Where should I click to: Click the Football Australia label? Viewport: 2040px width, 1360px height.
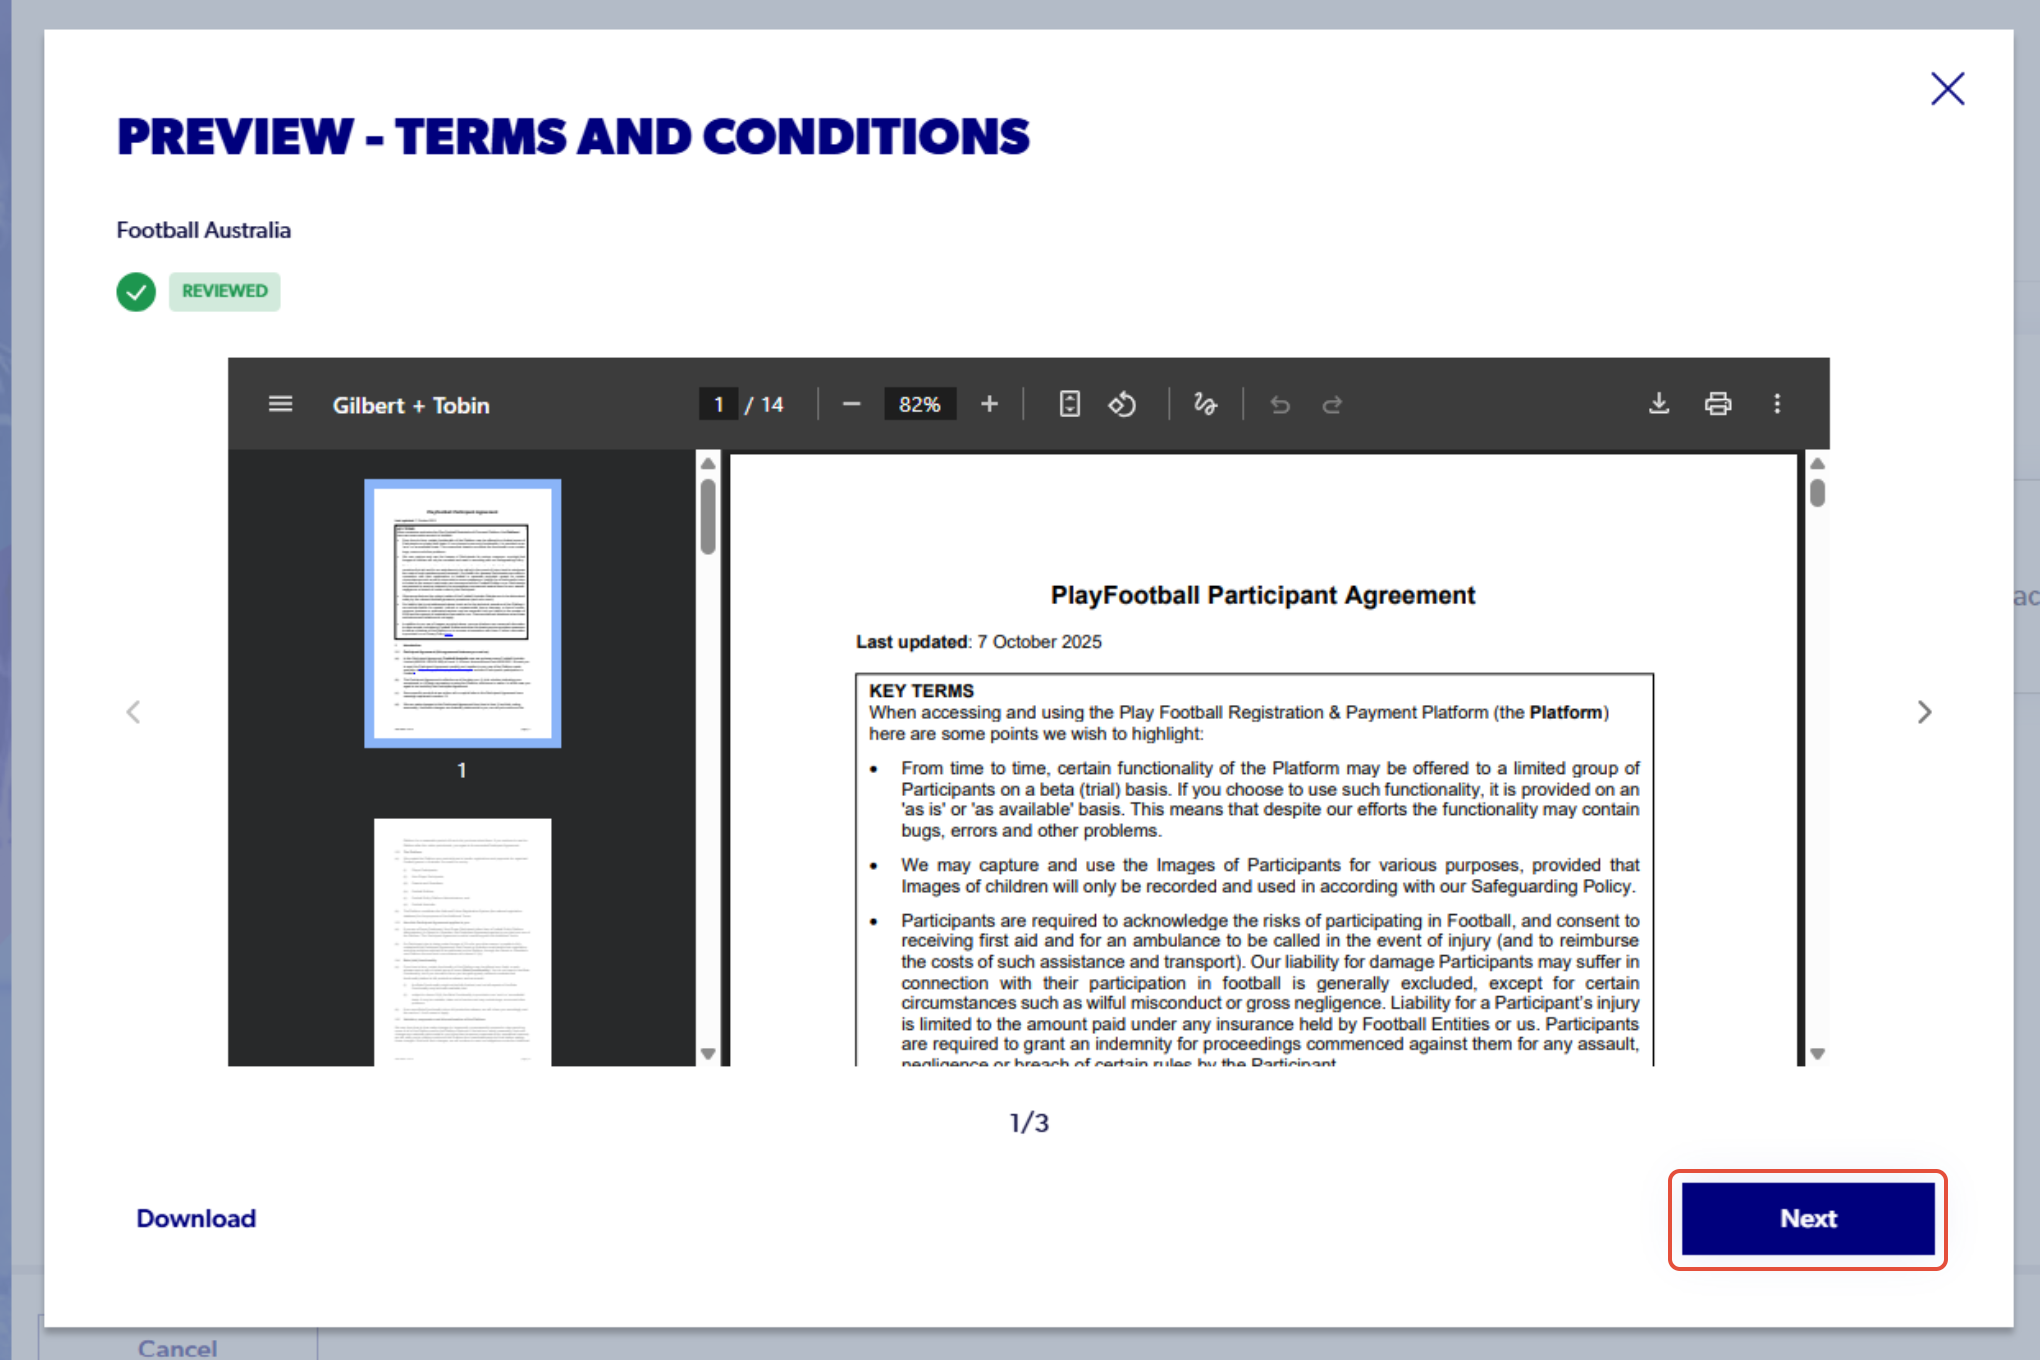[x=204, y=230]
